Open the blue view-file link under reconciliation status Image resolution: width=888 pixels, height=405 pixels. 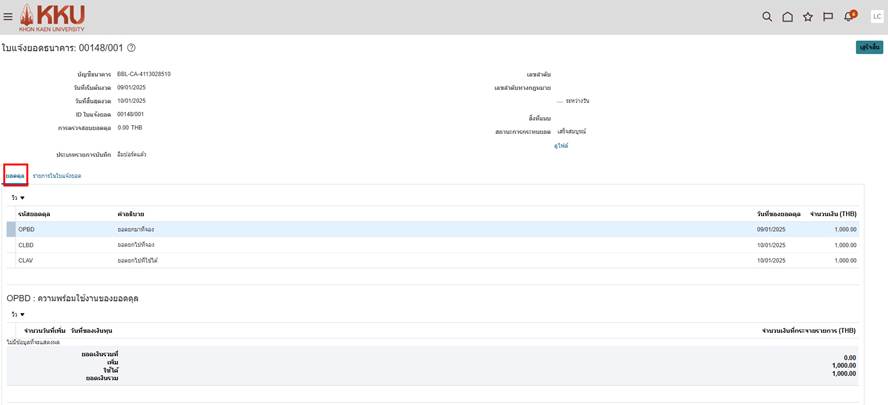pyautogui.click(x=561, y=146)
